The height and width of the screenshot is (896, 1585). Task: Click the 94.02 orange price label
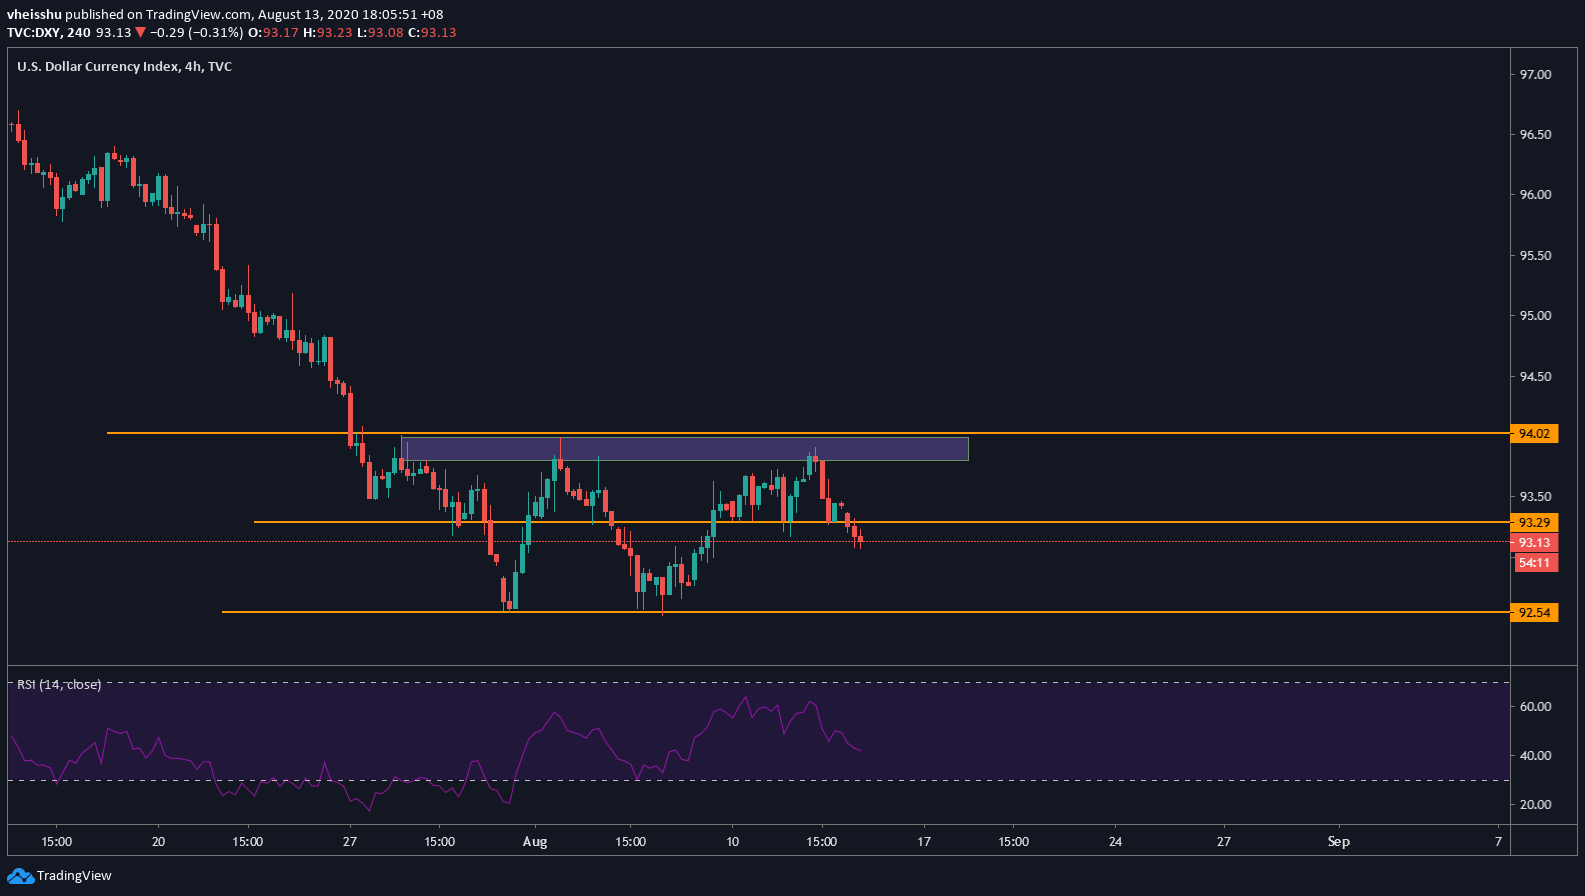click(x=1534, y=434)
